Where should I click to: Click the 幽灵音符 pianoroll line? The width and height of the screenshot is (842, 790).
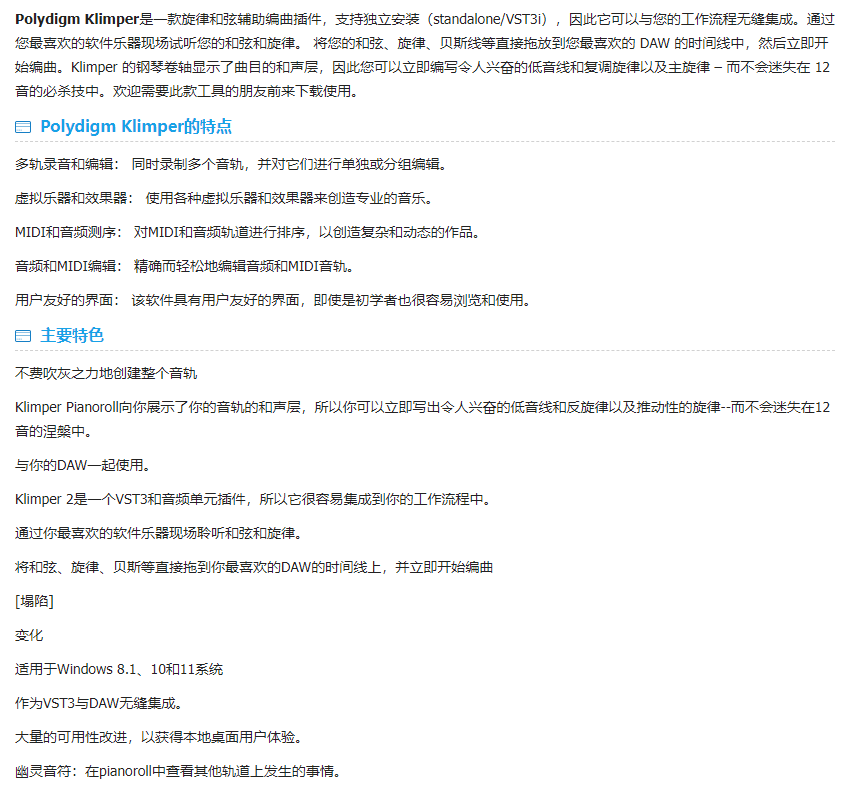(178, 771)
